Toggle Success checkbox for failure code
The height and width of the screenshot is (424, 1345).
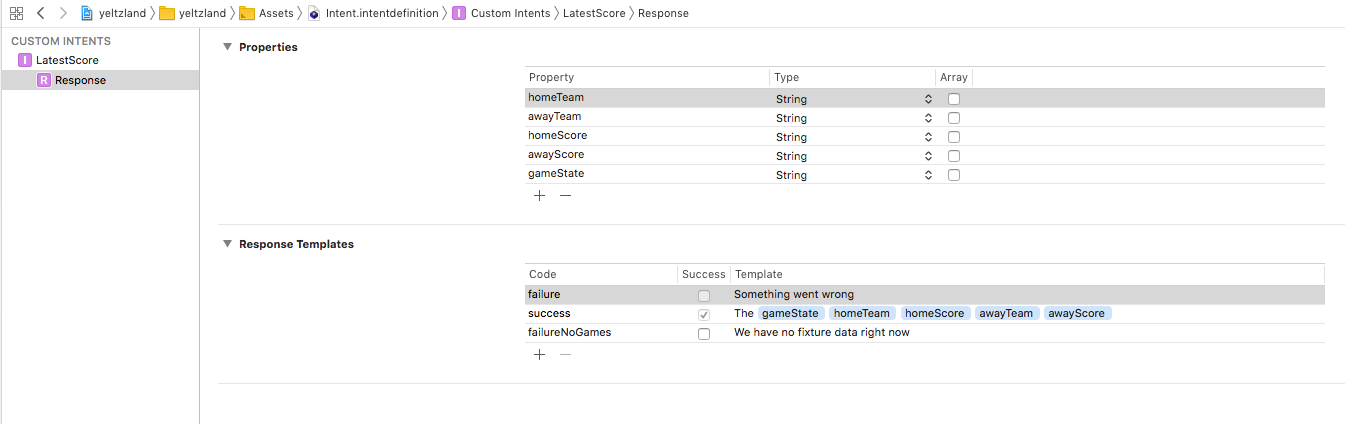point(704,296)
